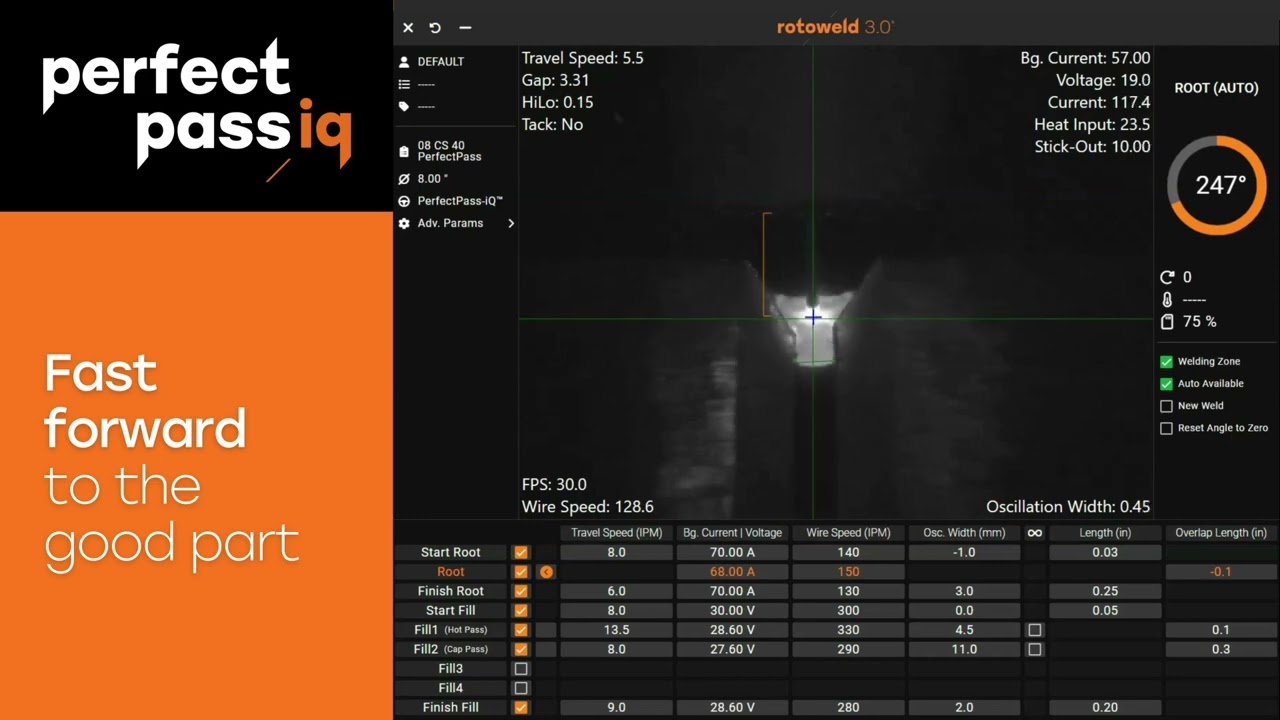Click the 247° circular angle gauge
Viewport: 1280px width, 720px height.
tap(1217, 185)
